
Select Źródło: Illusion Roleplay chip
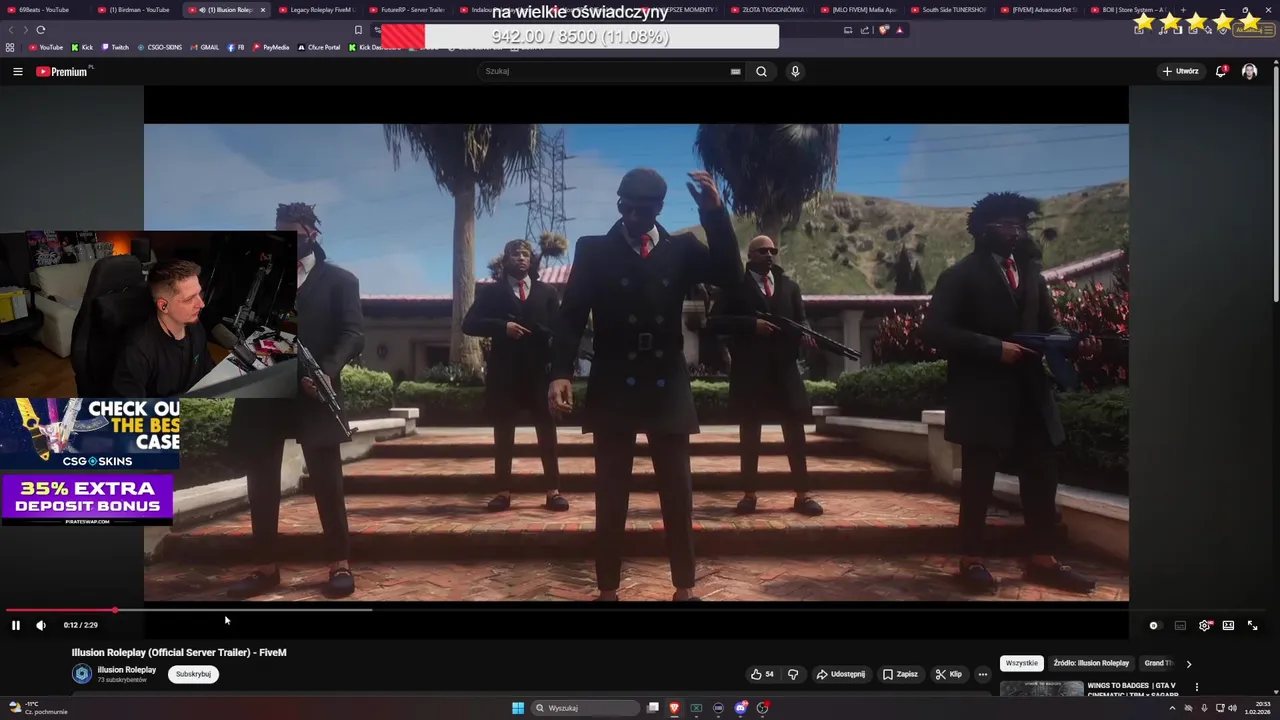click(1091, 663)
